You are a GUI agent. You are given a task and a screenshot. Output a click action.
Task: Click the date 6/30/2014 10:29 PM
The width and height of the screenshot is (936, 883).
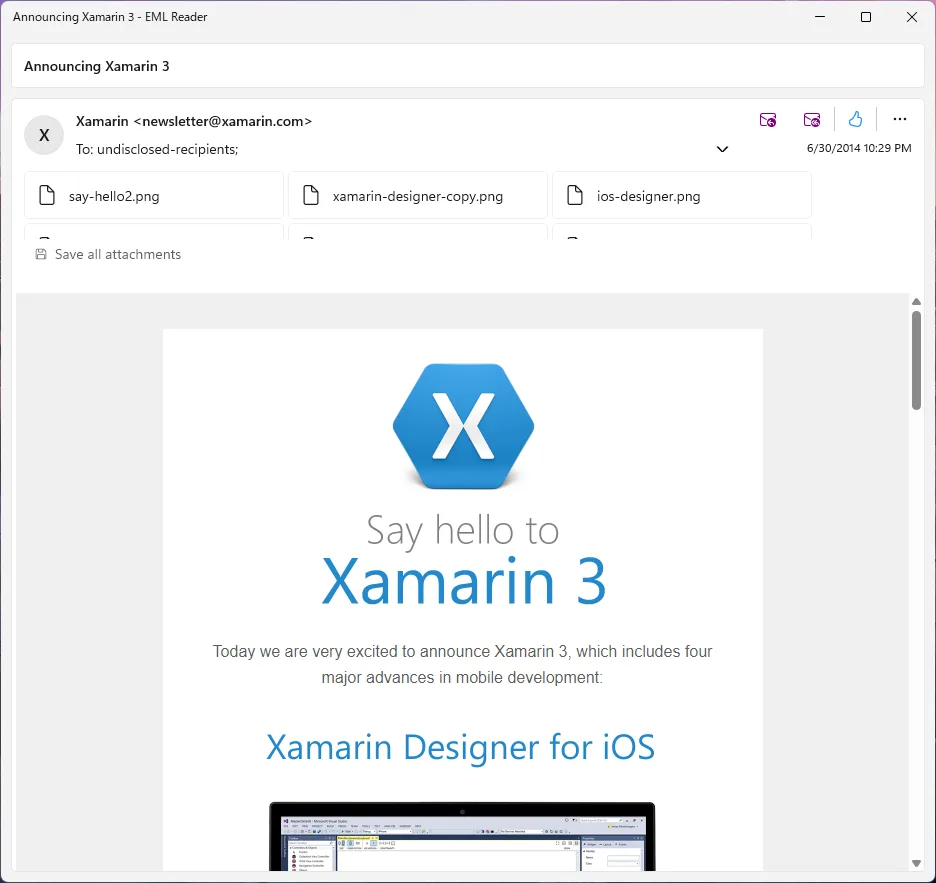pos(859,148)
